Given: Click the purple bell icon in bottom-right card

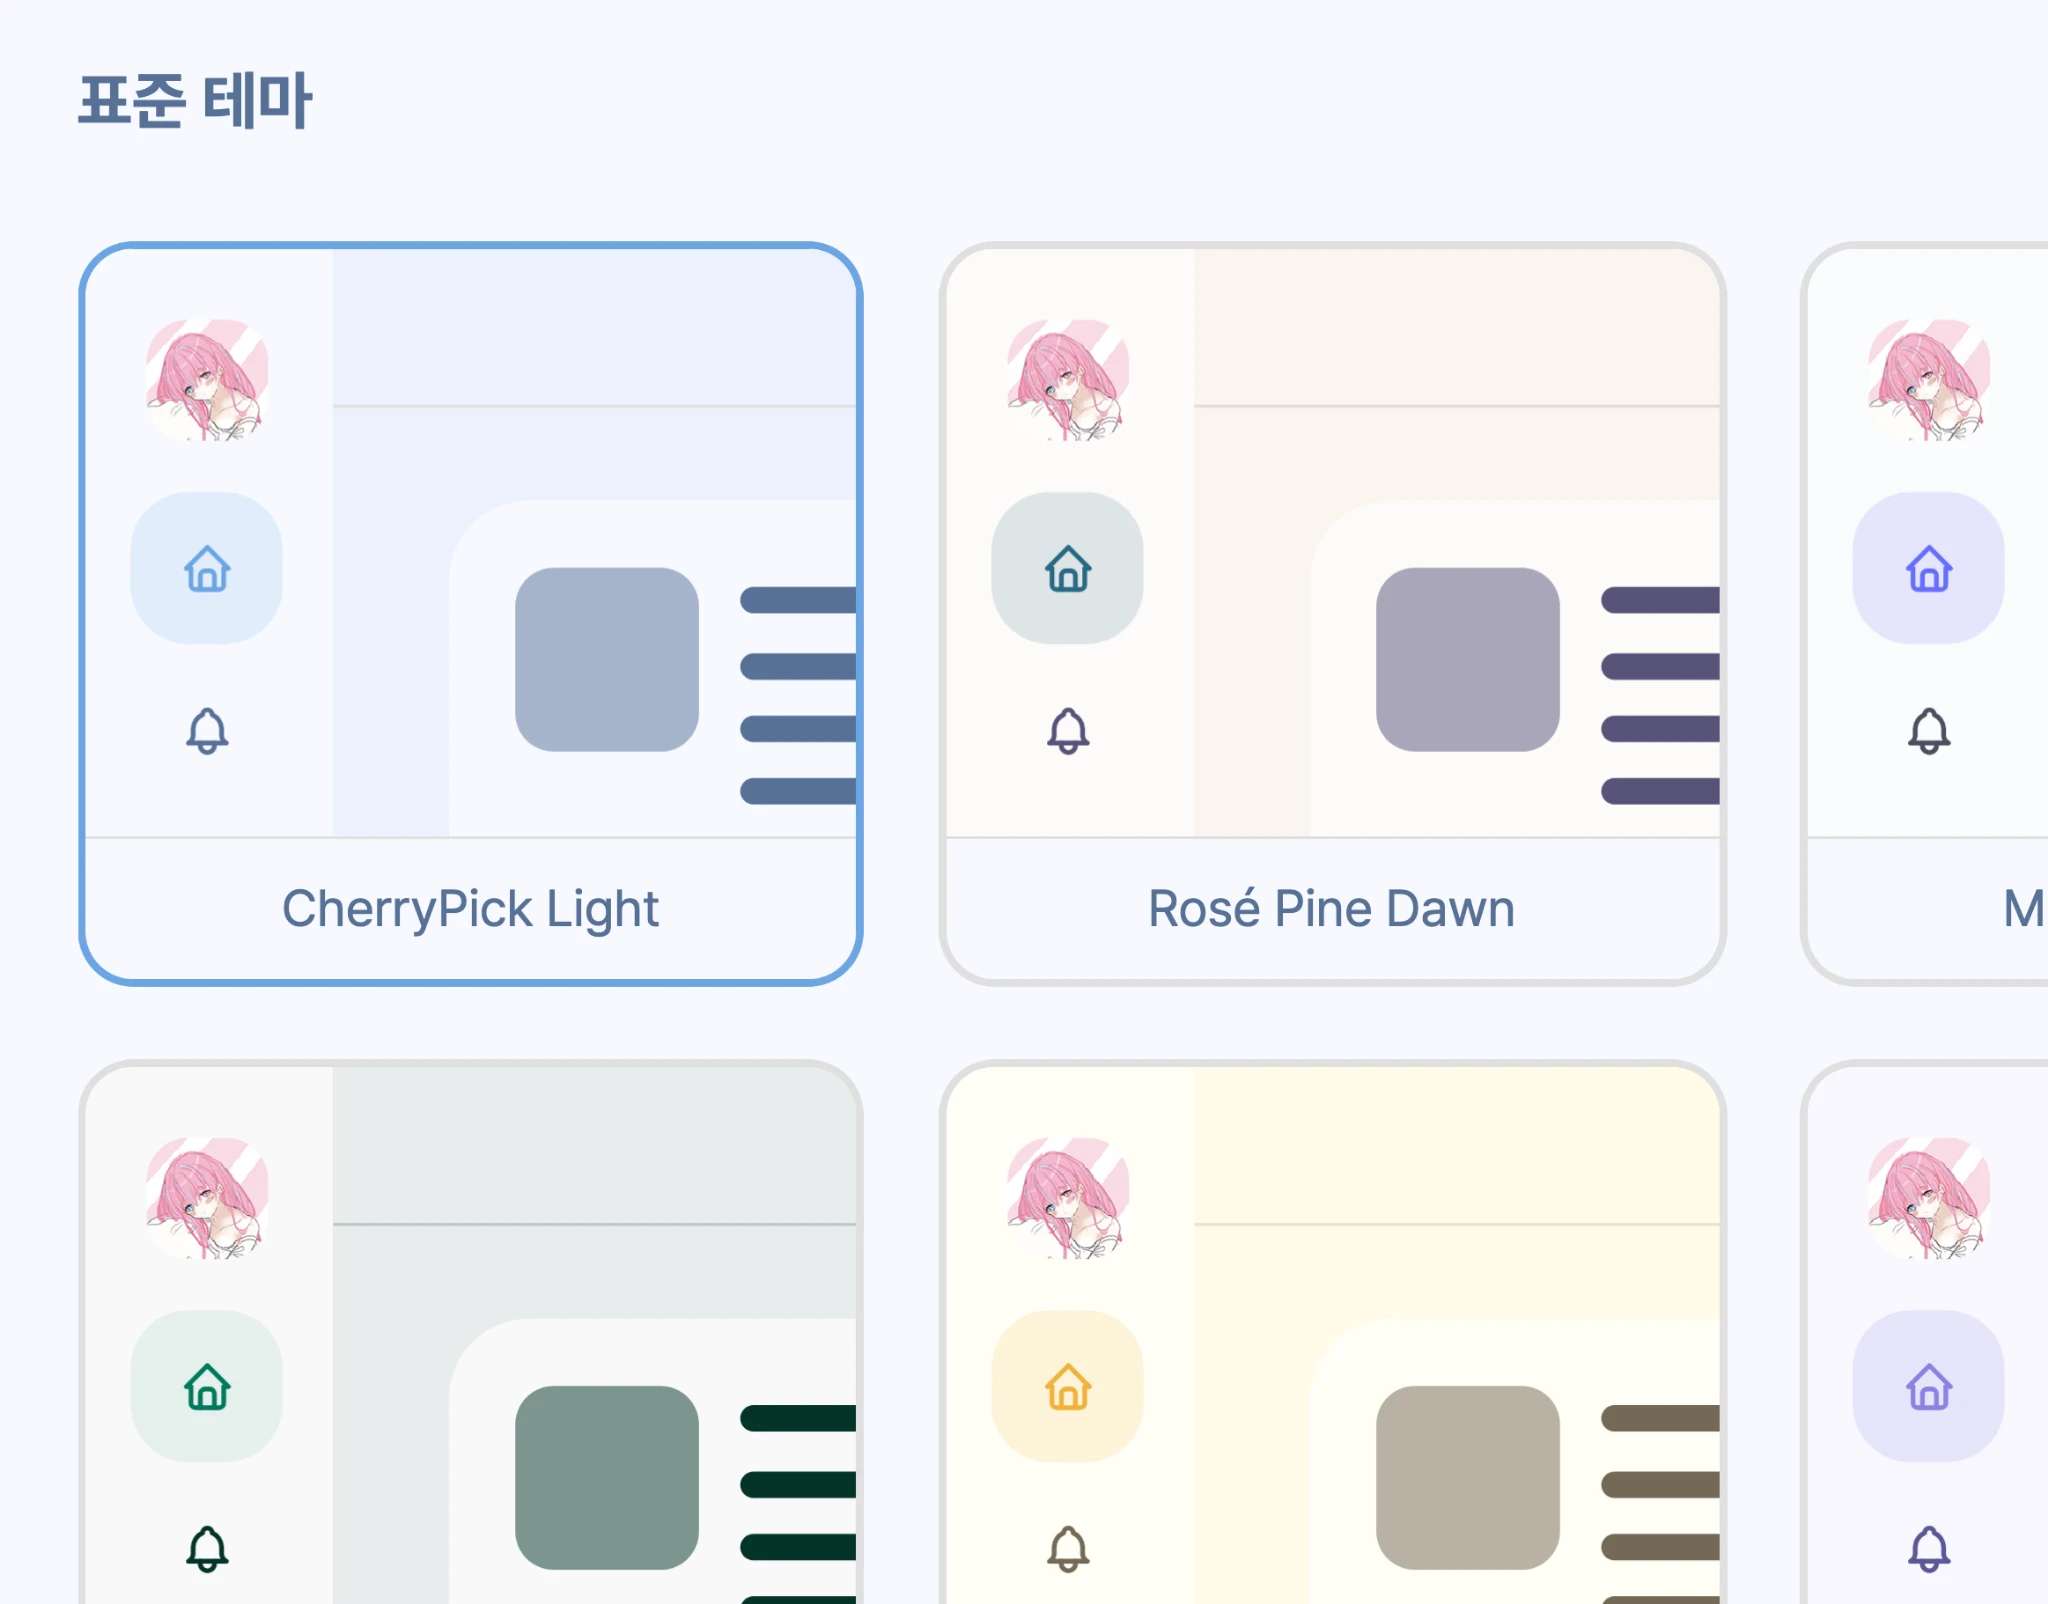Looking at the screenshot, I should click(x=1929, y=1548).
